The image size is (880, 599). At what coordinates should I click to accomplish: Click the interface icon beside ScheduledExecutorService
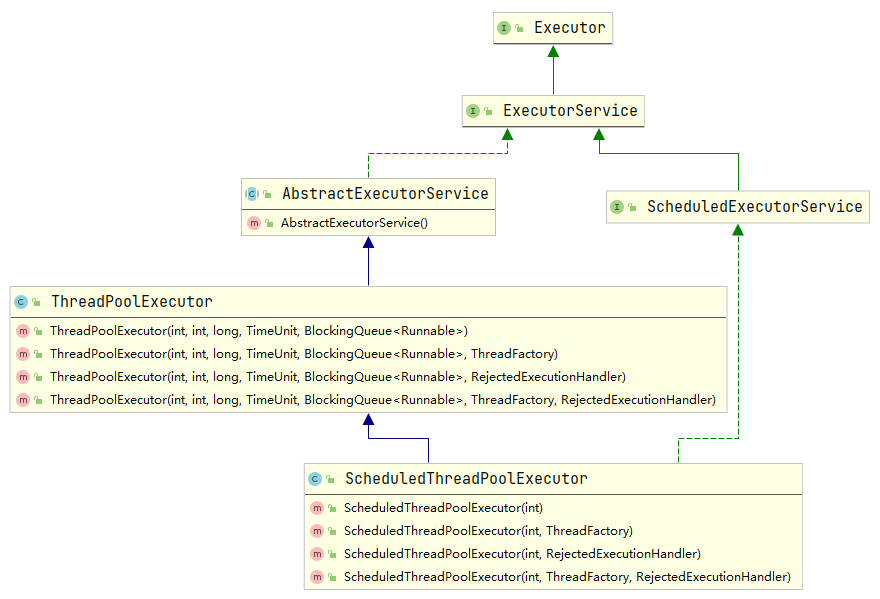[617, 207]
